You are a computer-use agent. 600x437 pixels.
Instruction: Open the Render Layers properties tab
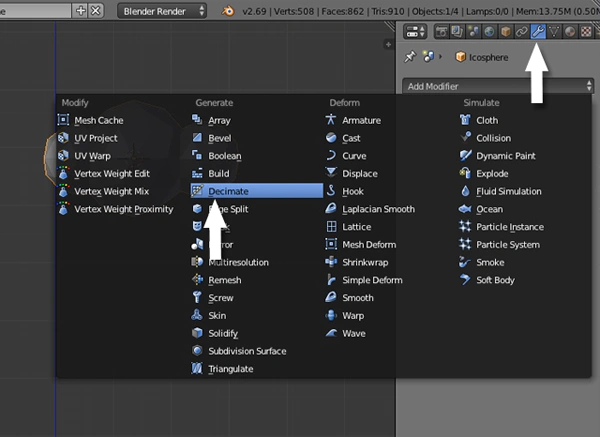coord(458,31)
